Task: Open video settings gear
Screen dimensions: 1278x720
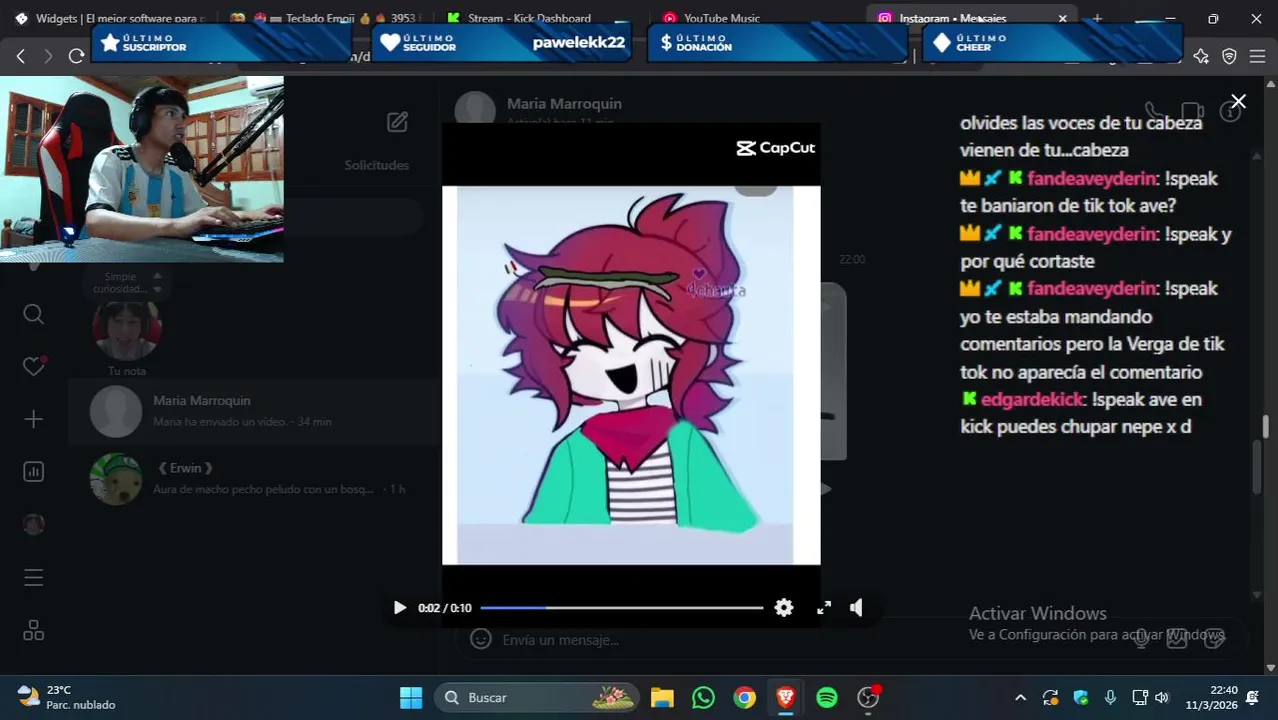Action: tap(784, 608)
